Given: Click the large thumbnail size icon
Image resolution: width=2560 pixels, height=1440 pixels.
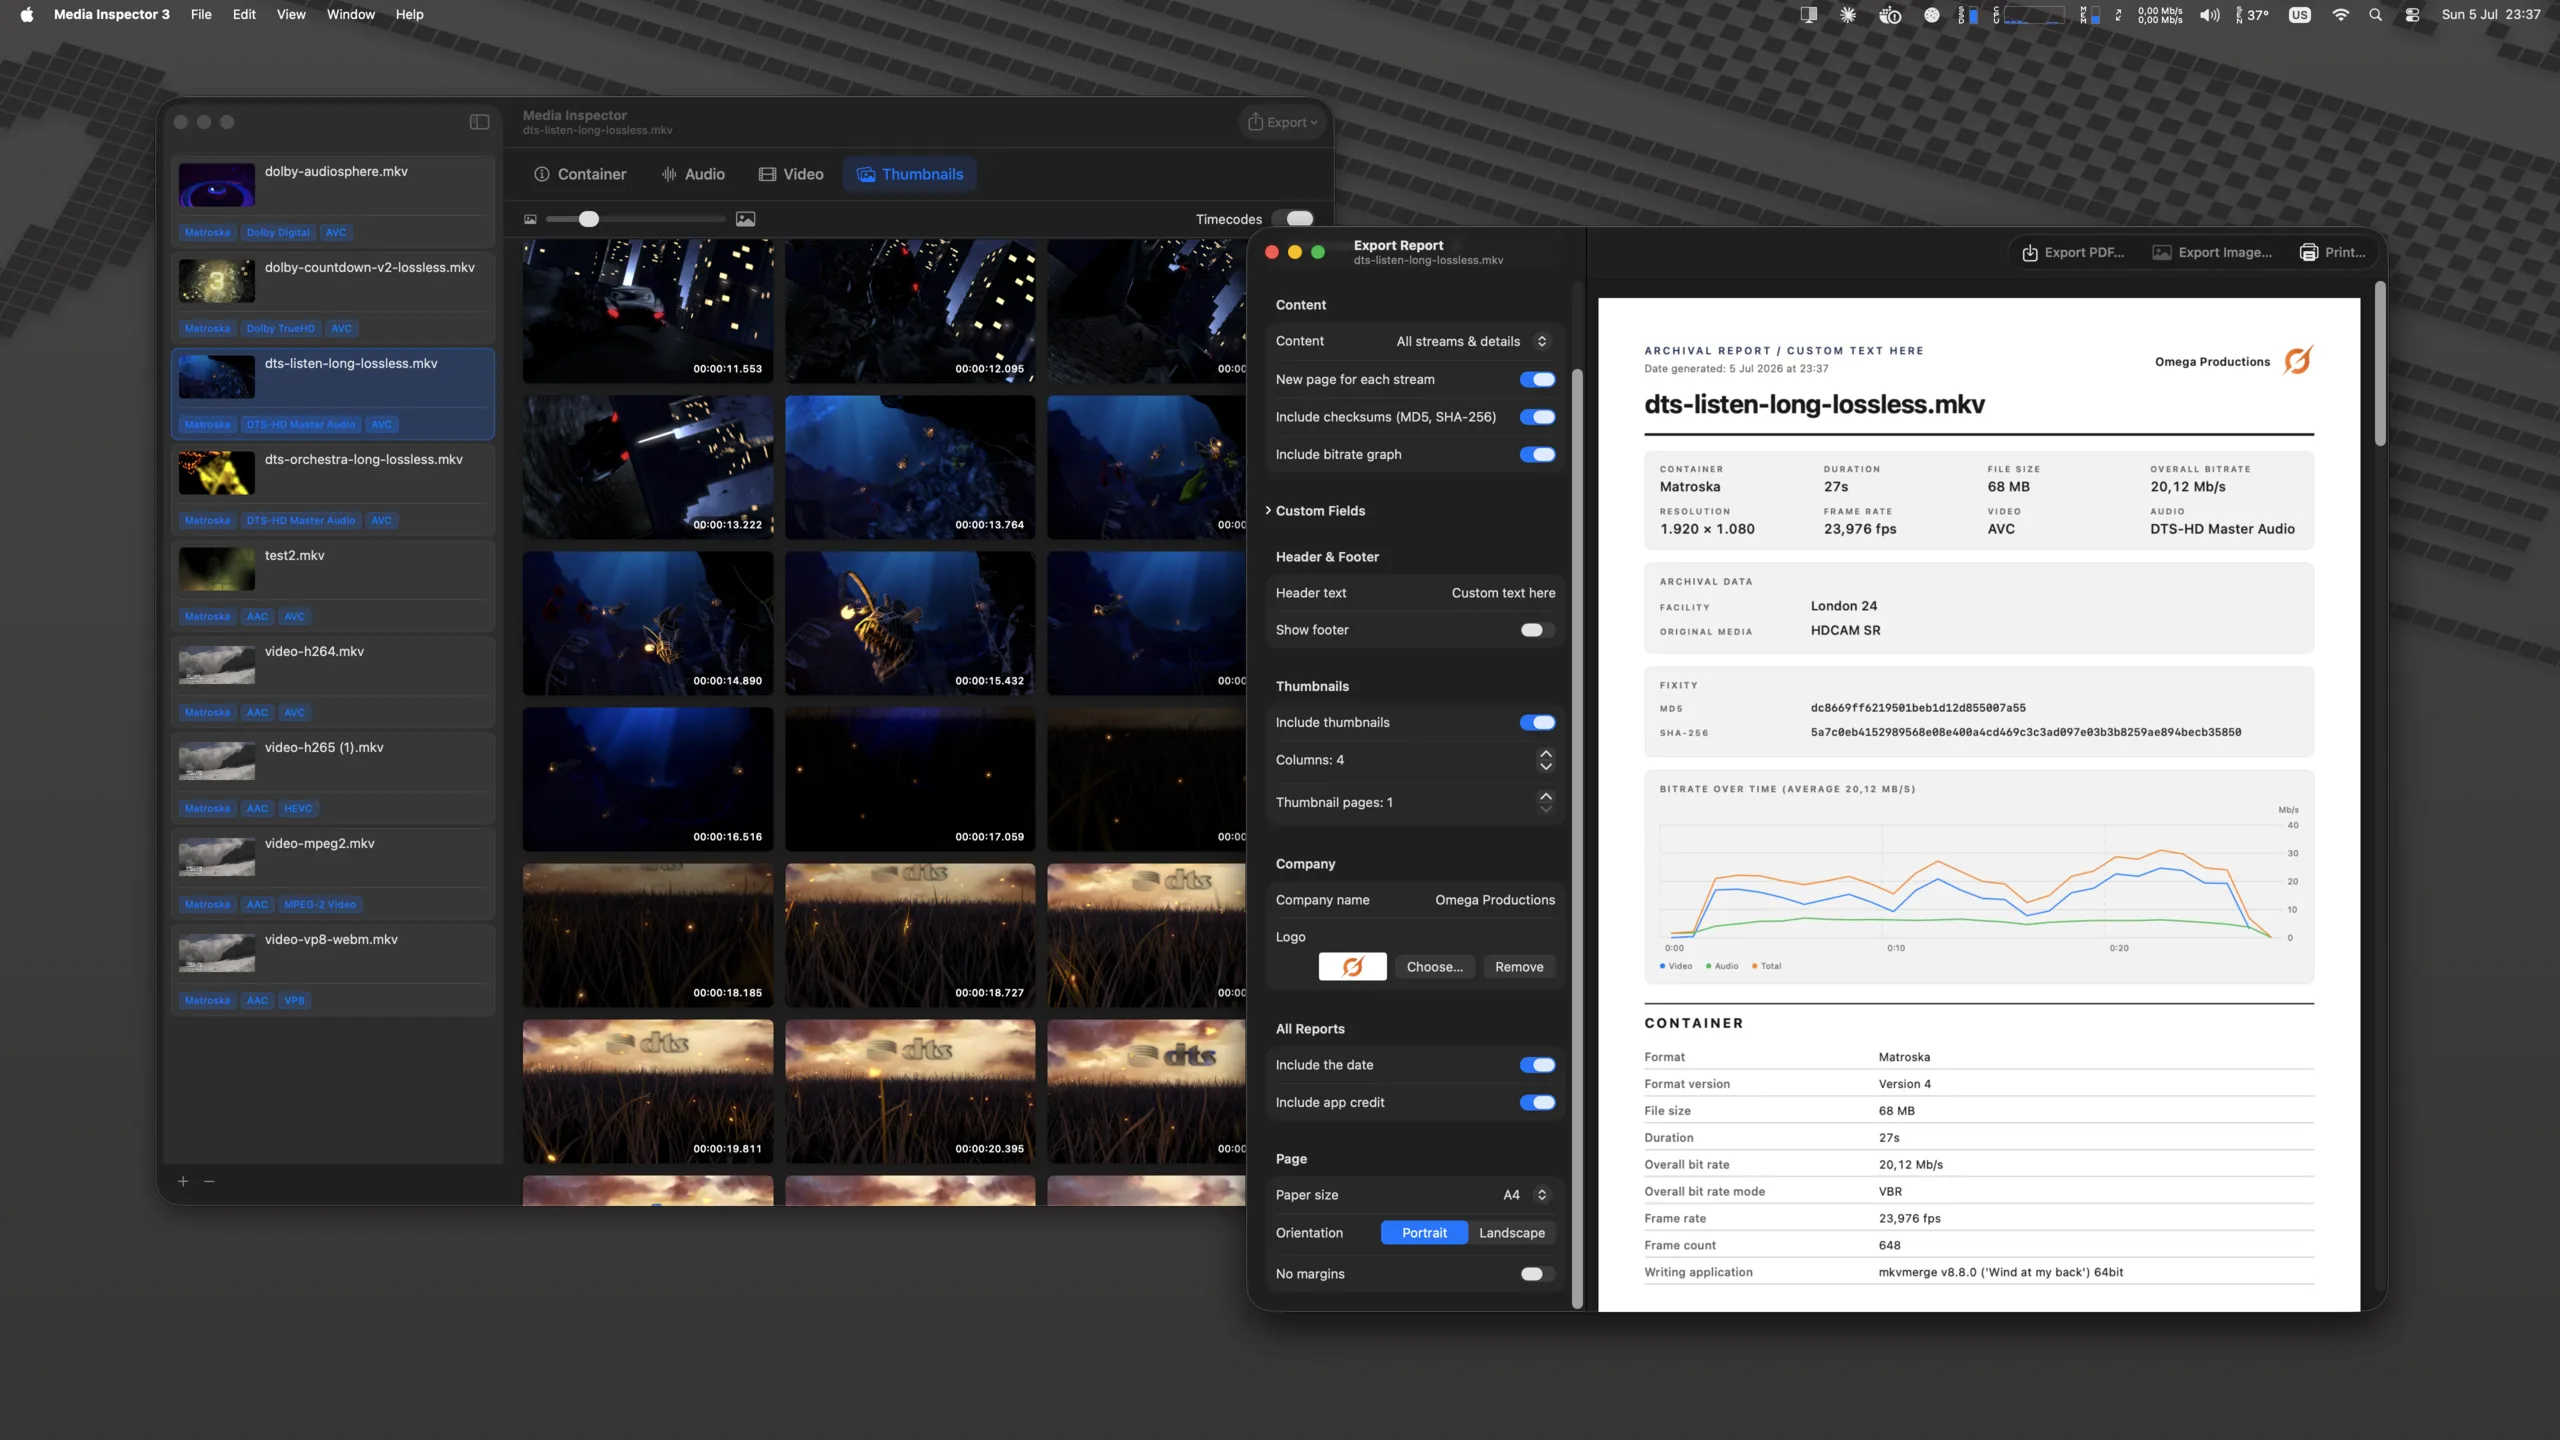Looking at the screenshot, I should pyautogui.click(x=745, y=219).
